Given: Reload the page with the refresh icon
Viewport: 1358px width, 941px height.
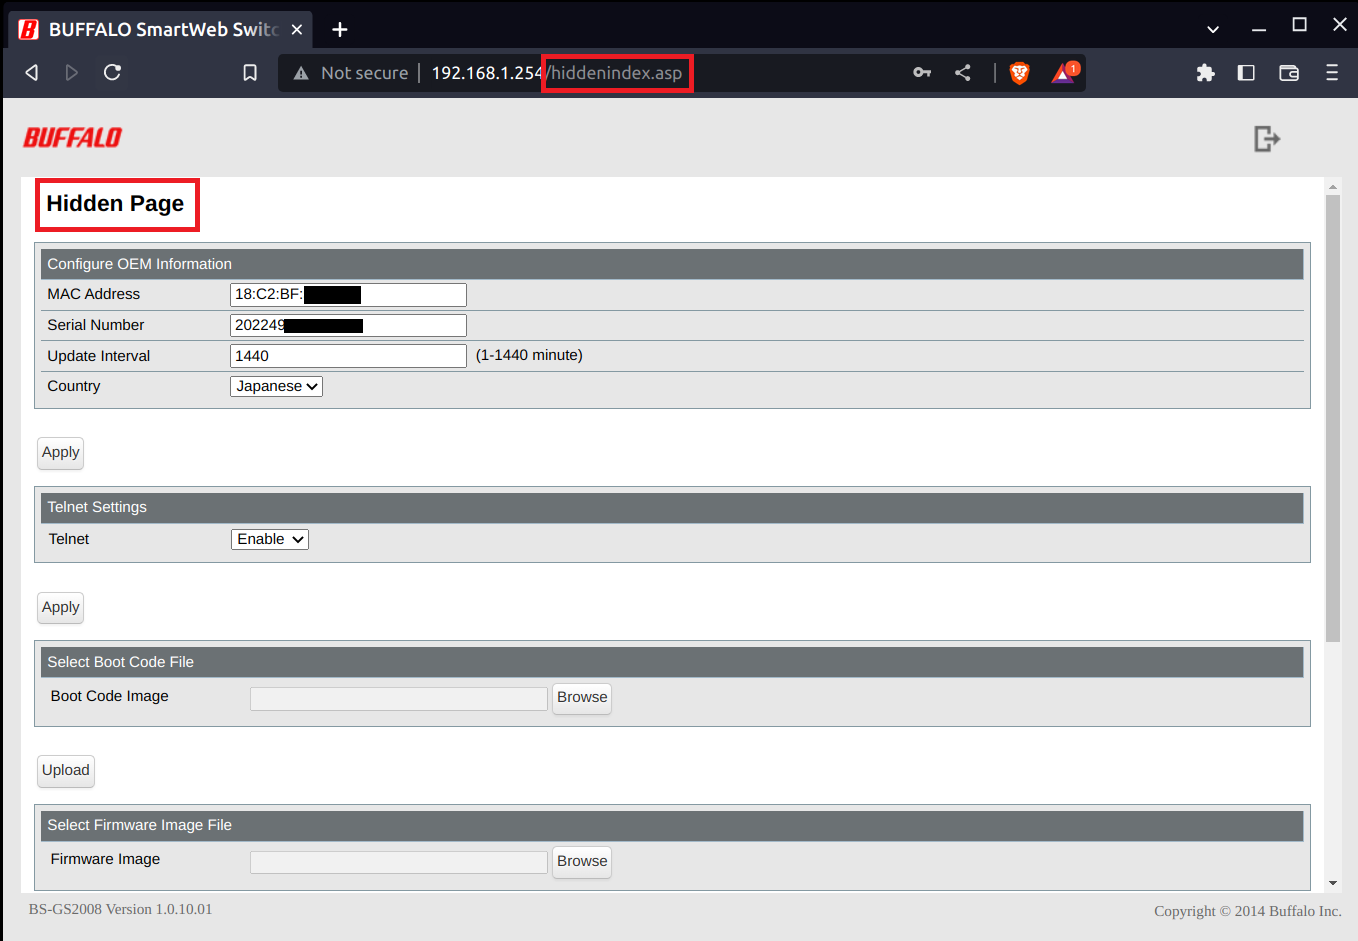Looking at the screenshot, I should tap(112, 73).
